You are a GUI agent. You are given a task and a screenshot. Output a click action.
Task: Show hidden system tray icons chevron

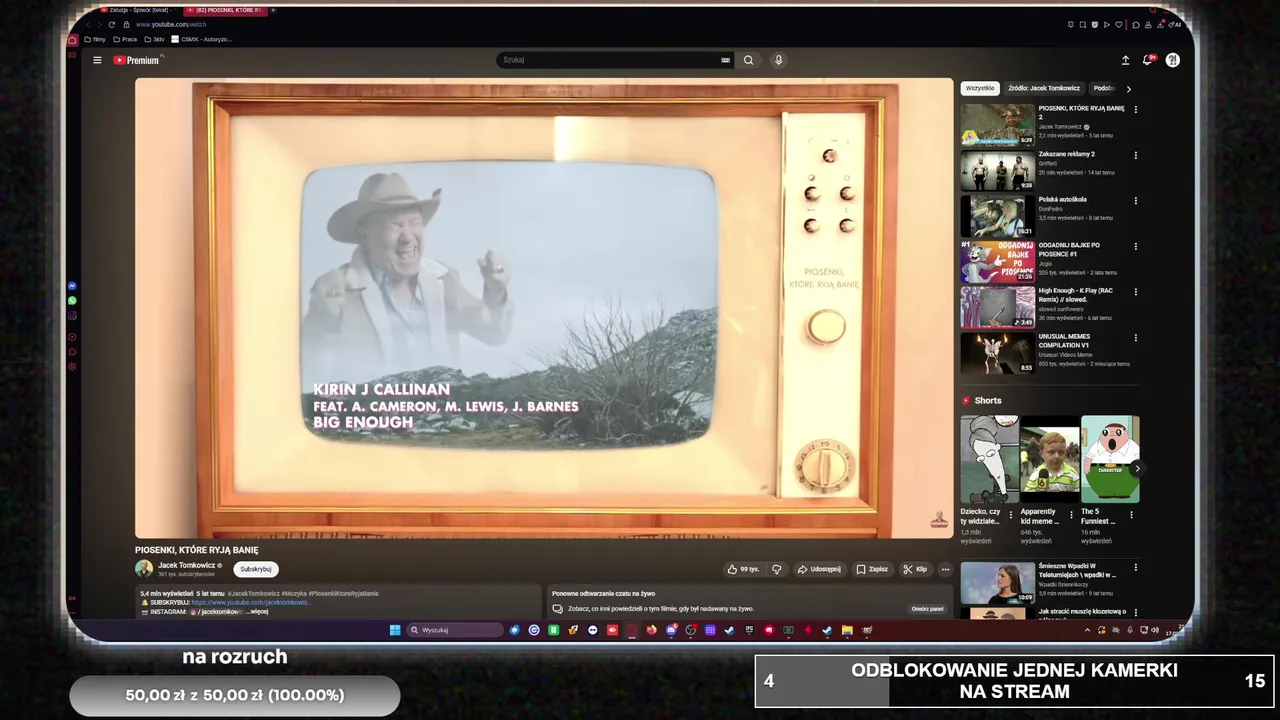1087,630
